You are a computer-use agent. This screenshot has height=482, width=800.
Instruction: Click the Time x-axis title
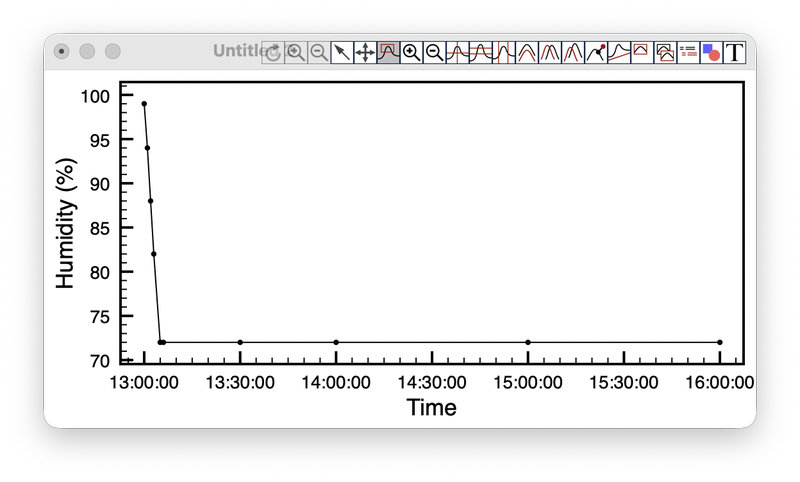431,407
